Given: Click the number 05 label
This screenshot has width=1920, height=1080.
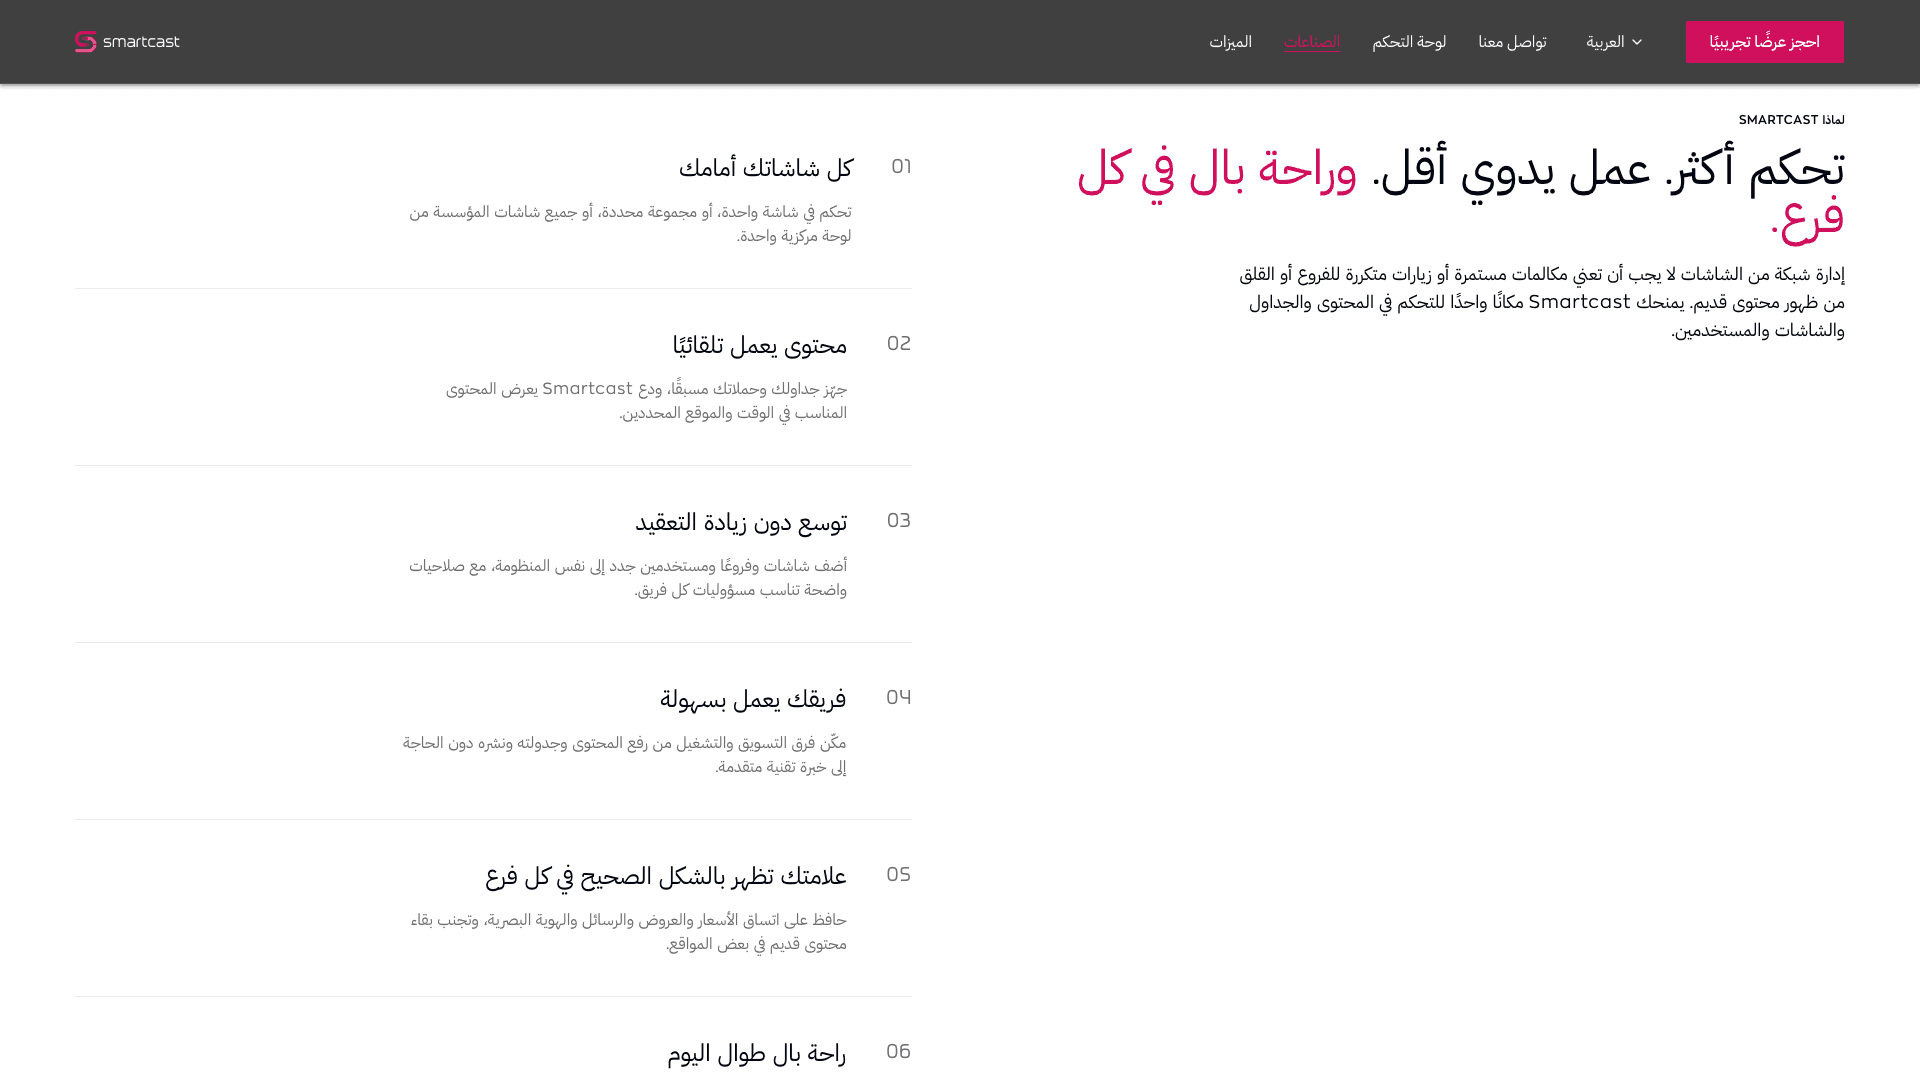Looking at the screenshot, I should pyautogui.click(x=898, y=874).
